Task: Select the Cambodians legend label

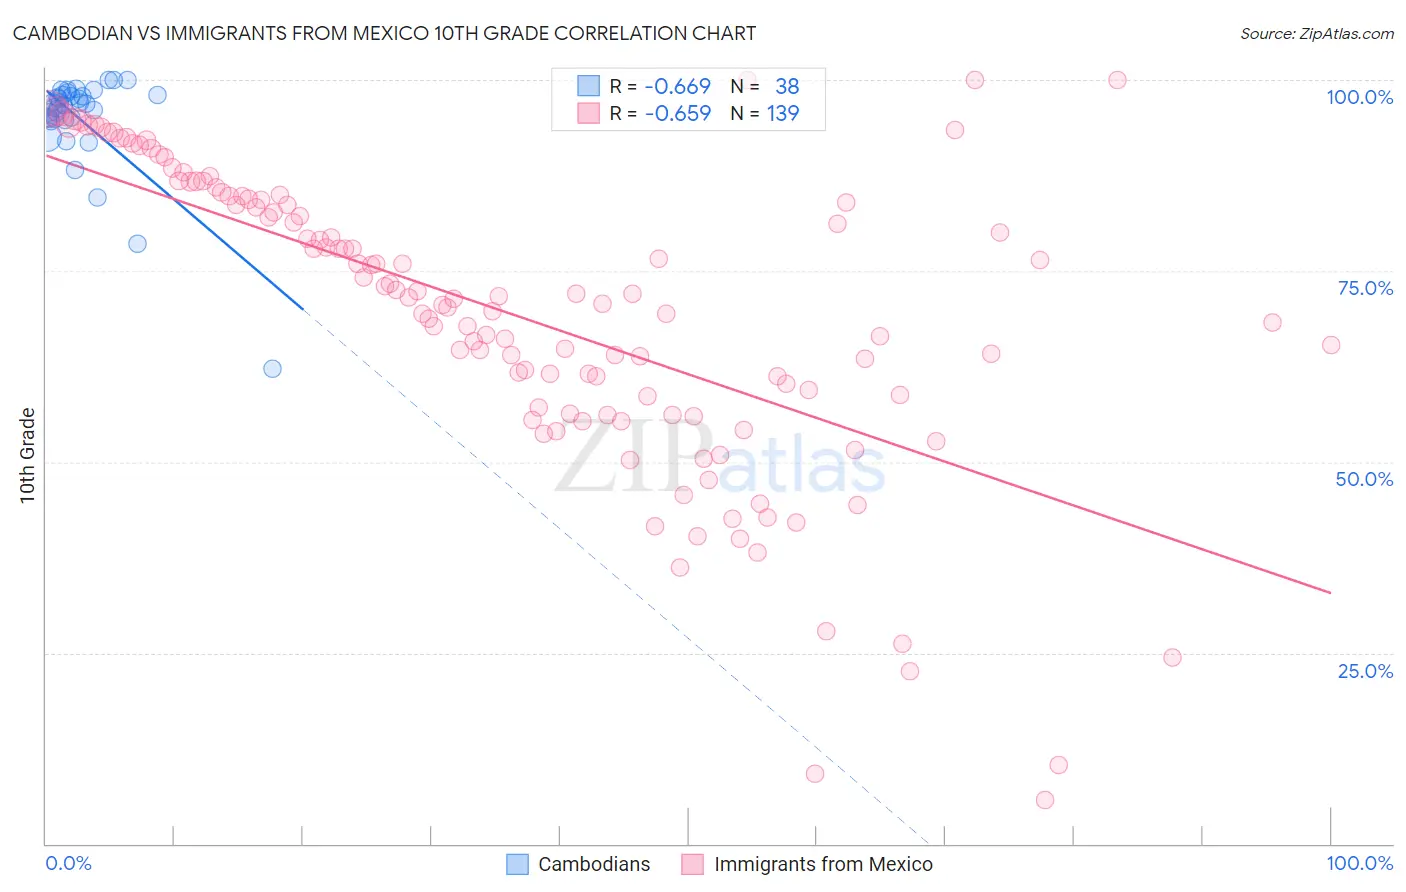Action: coord(594,864)
